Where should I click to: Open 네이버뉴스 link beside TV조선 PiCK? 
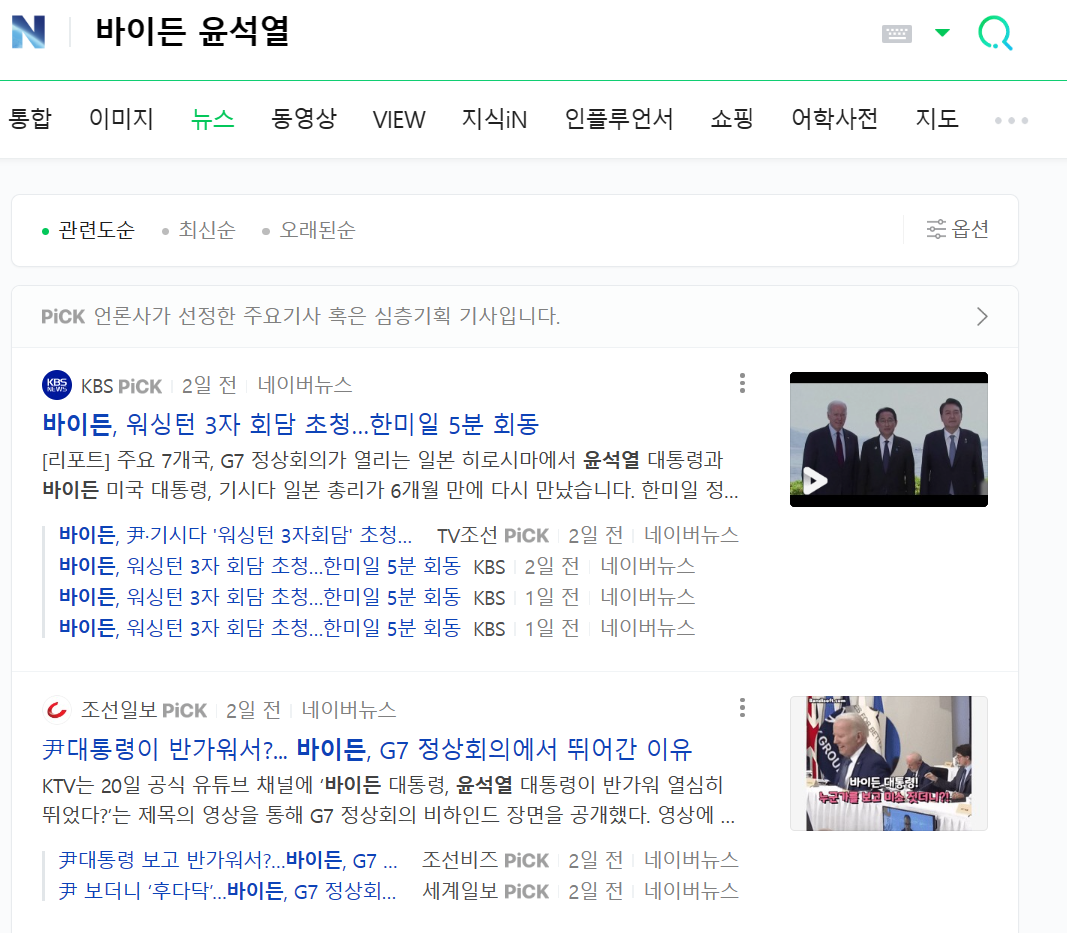(x=691, y=535)
